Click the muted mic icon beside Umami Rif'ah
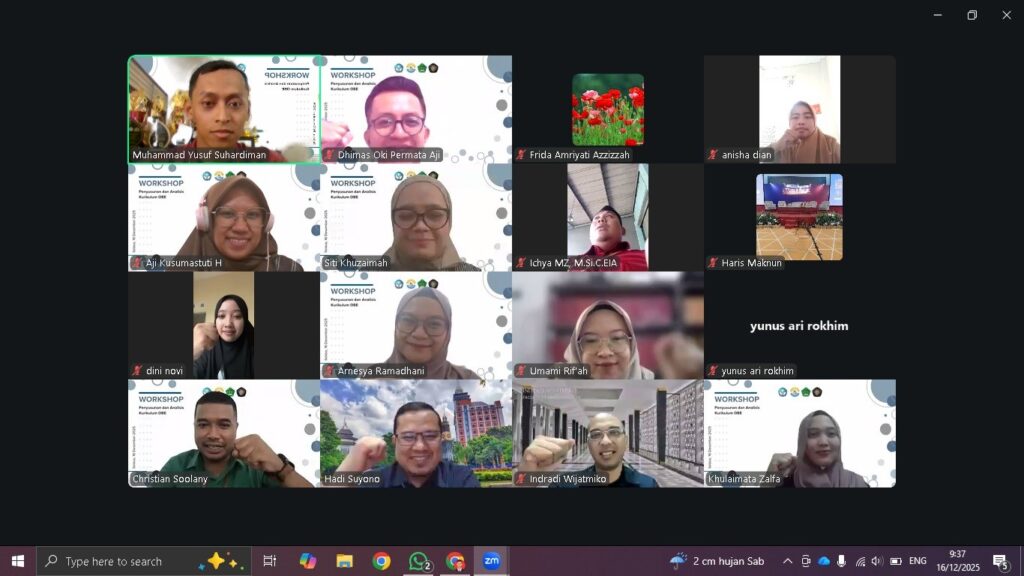1024x576 pixels. click(x=521, y=370)
